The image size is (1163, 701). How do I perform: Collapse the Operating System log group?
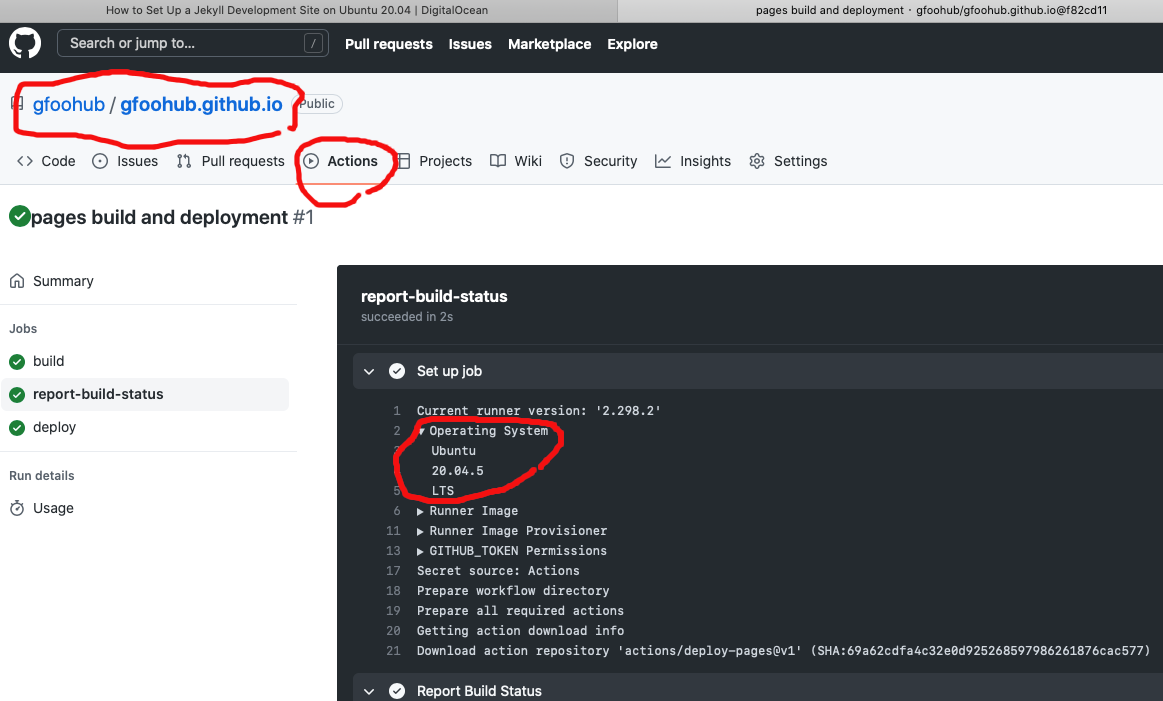422,431
